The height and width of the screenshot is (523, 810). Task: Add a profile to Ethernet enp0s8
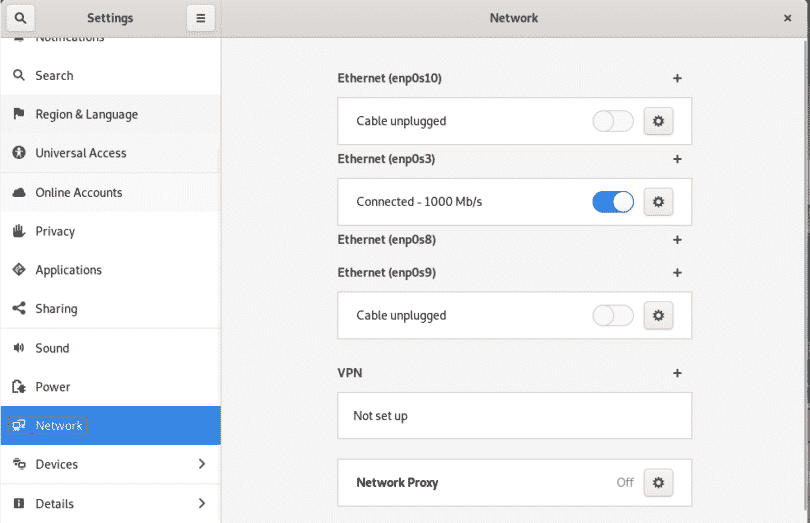tap(677, 240)
